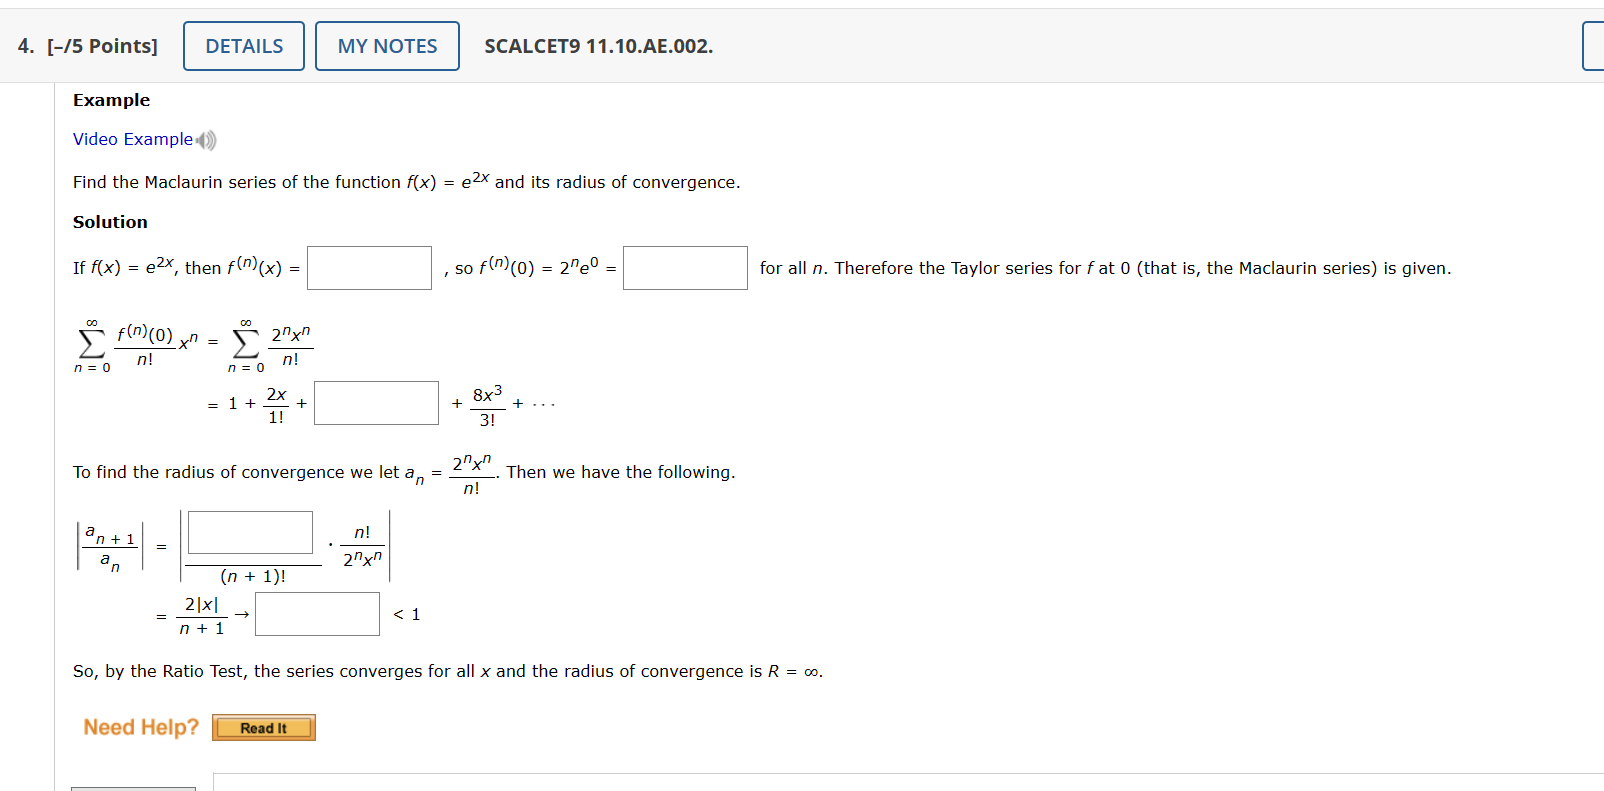Click the Solution heading text
The image size is (1604, 791).
109,221
